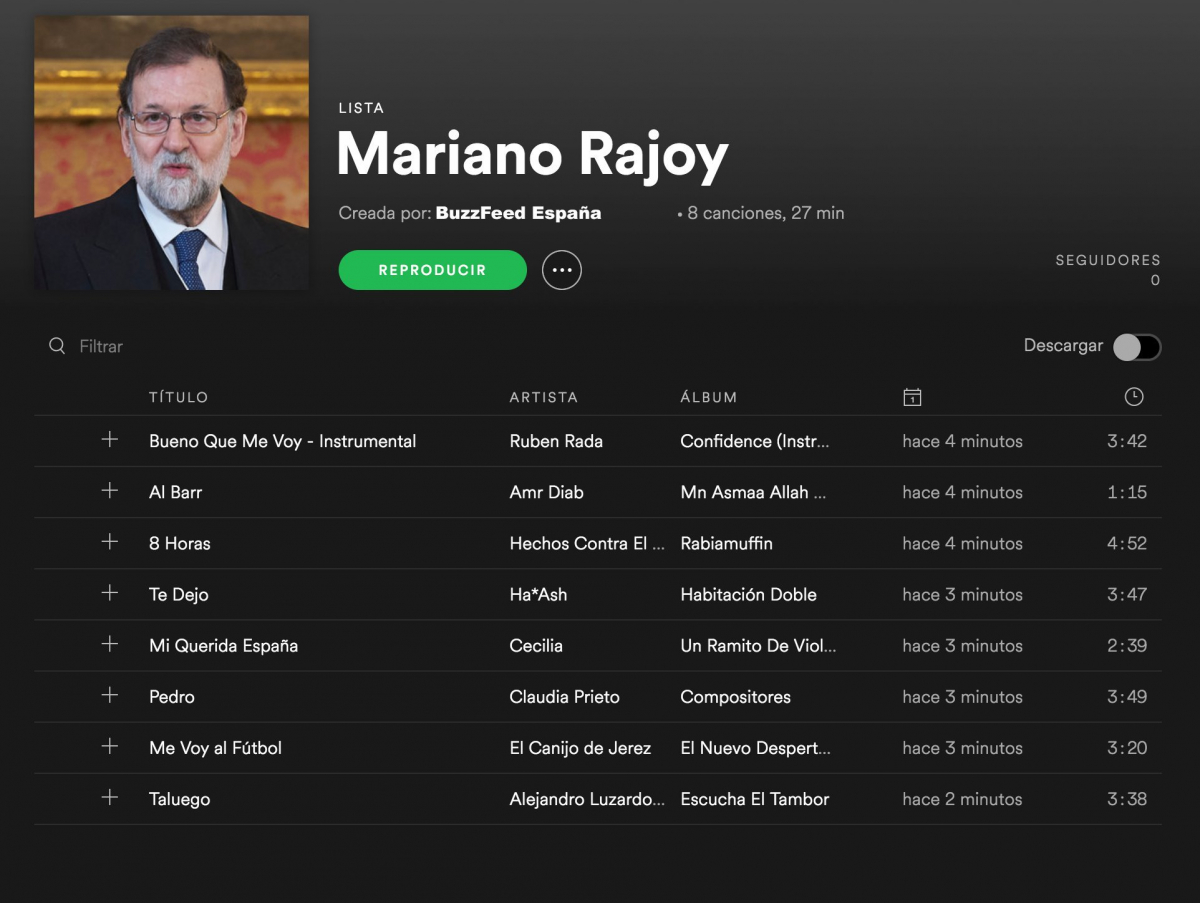1200x903 pixels.
Task: Click the plus icon next to Taluego
Action: point(110,798)
